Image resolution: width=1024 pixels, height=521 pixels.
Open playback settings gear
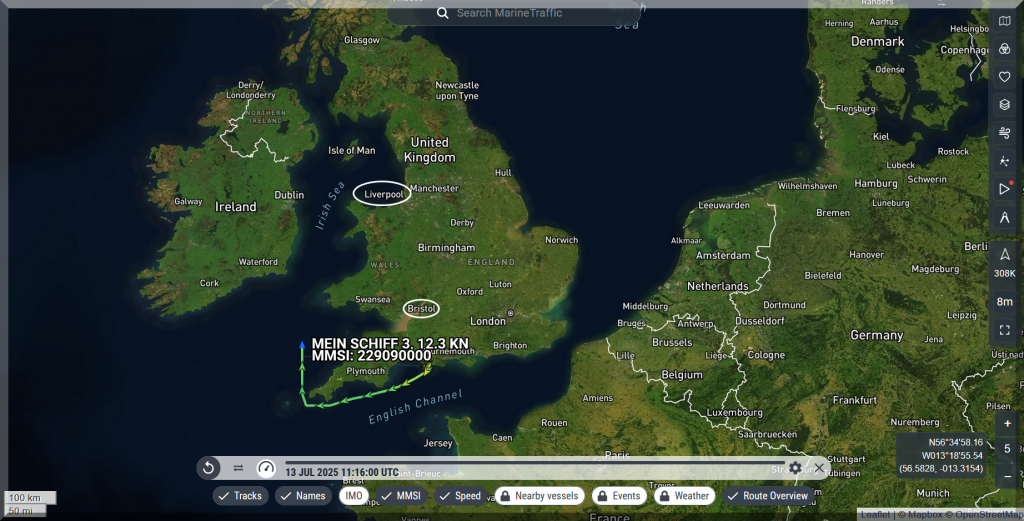[795, 467]
